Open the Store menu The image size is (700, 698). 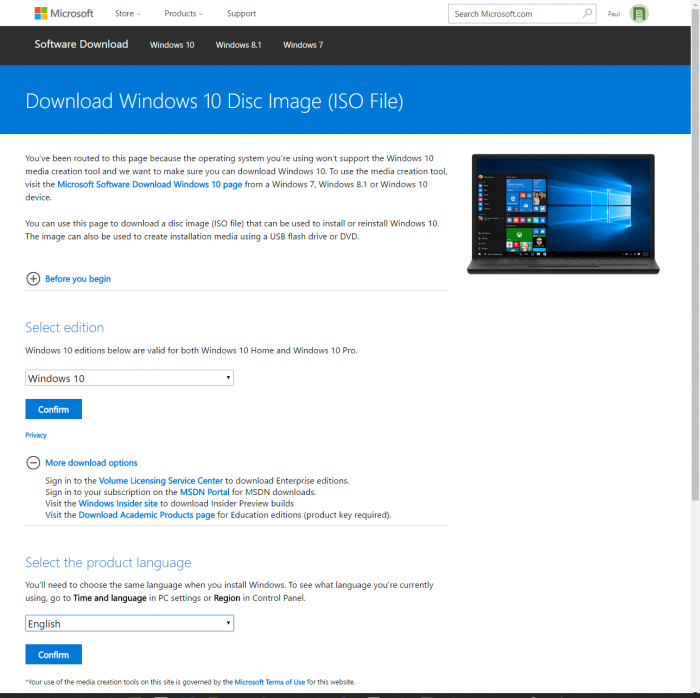click(127, 13)
